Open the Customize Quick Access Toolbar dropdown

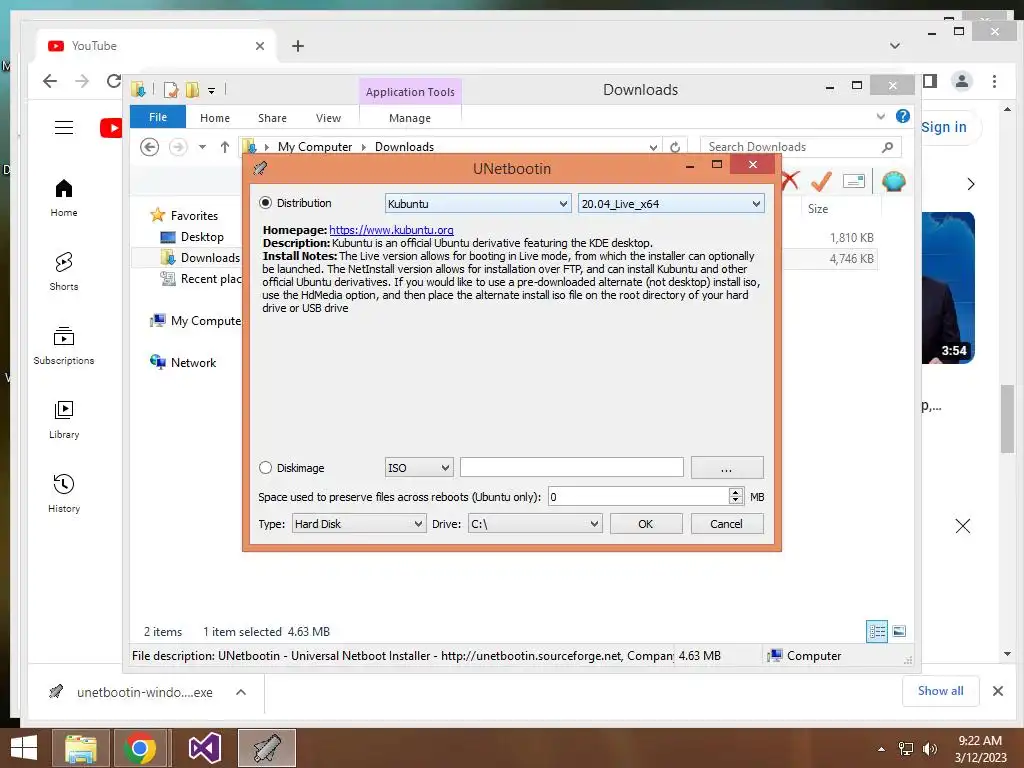tap(212, 90)
